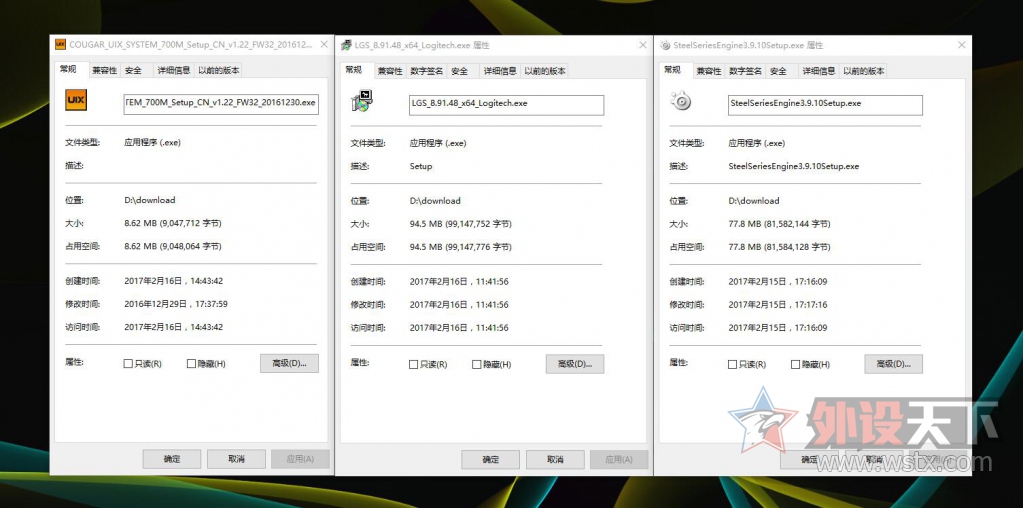Click the SteelSeries window title bar icon
Viewport: 1023px width, 508px height.
665,45
